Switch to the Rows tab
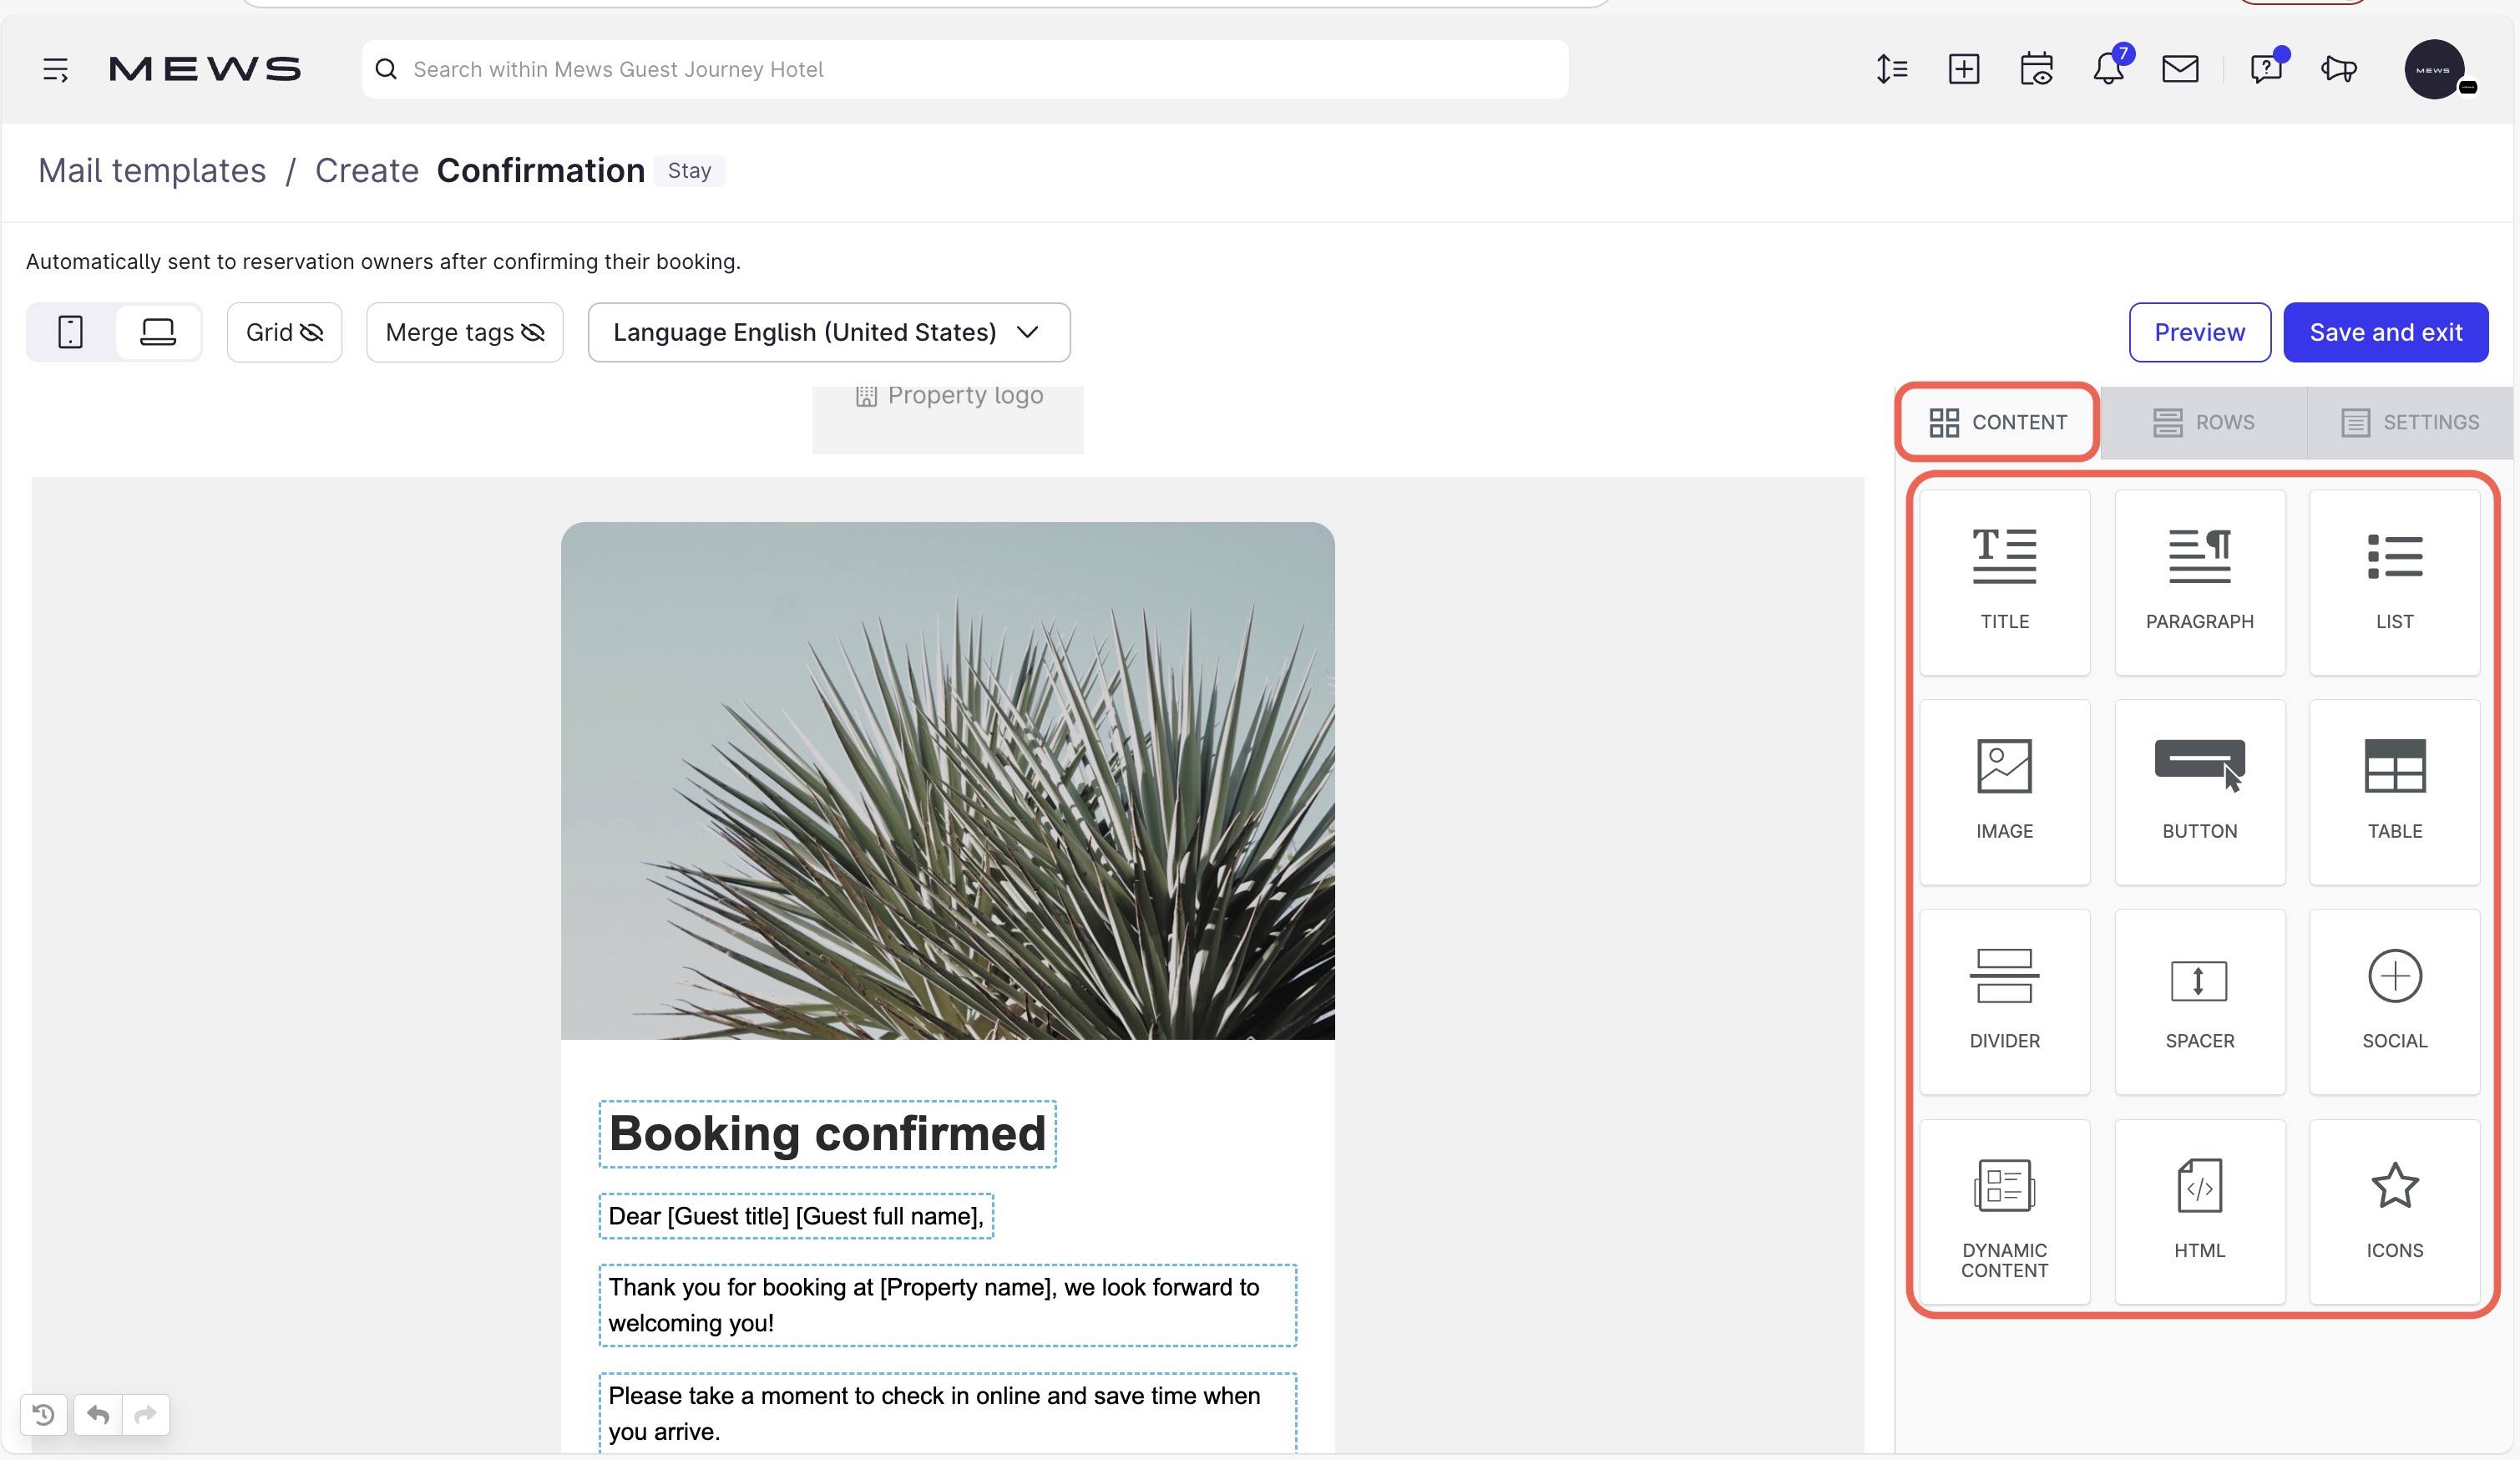Image resolution: width=2520 pixels, height=1460 pixels. click(2203, 422)
